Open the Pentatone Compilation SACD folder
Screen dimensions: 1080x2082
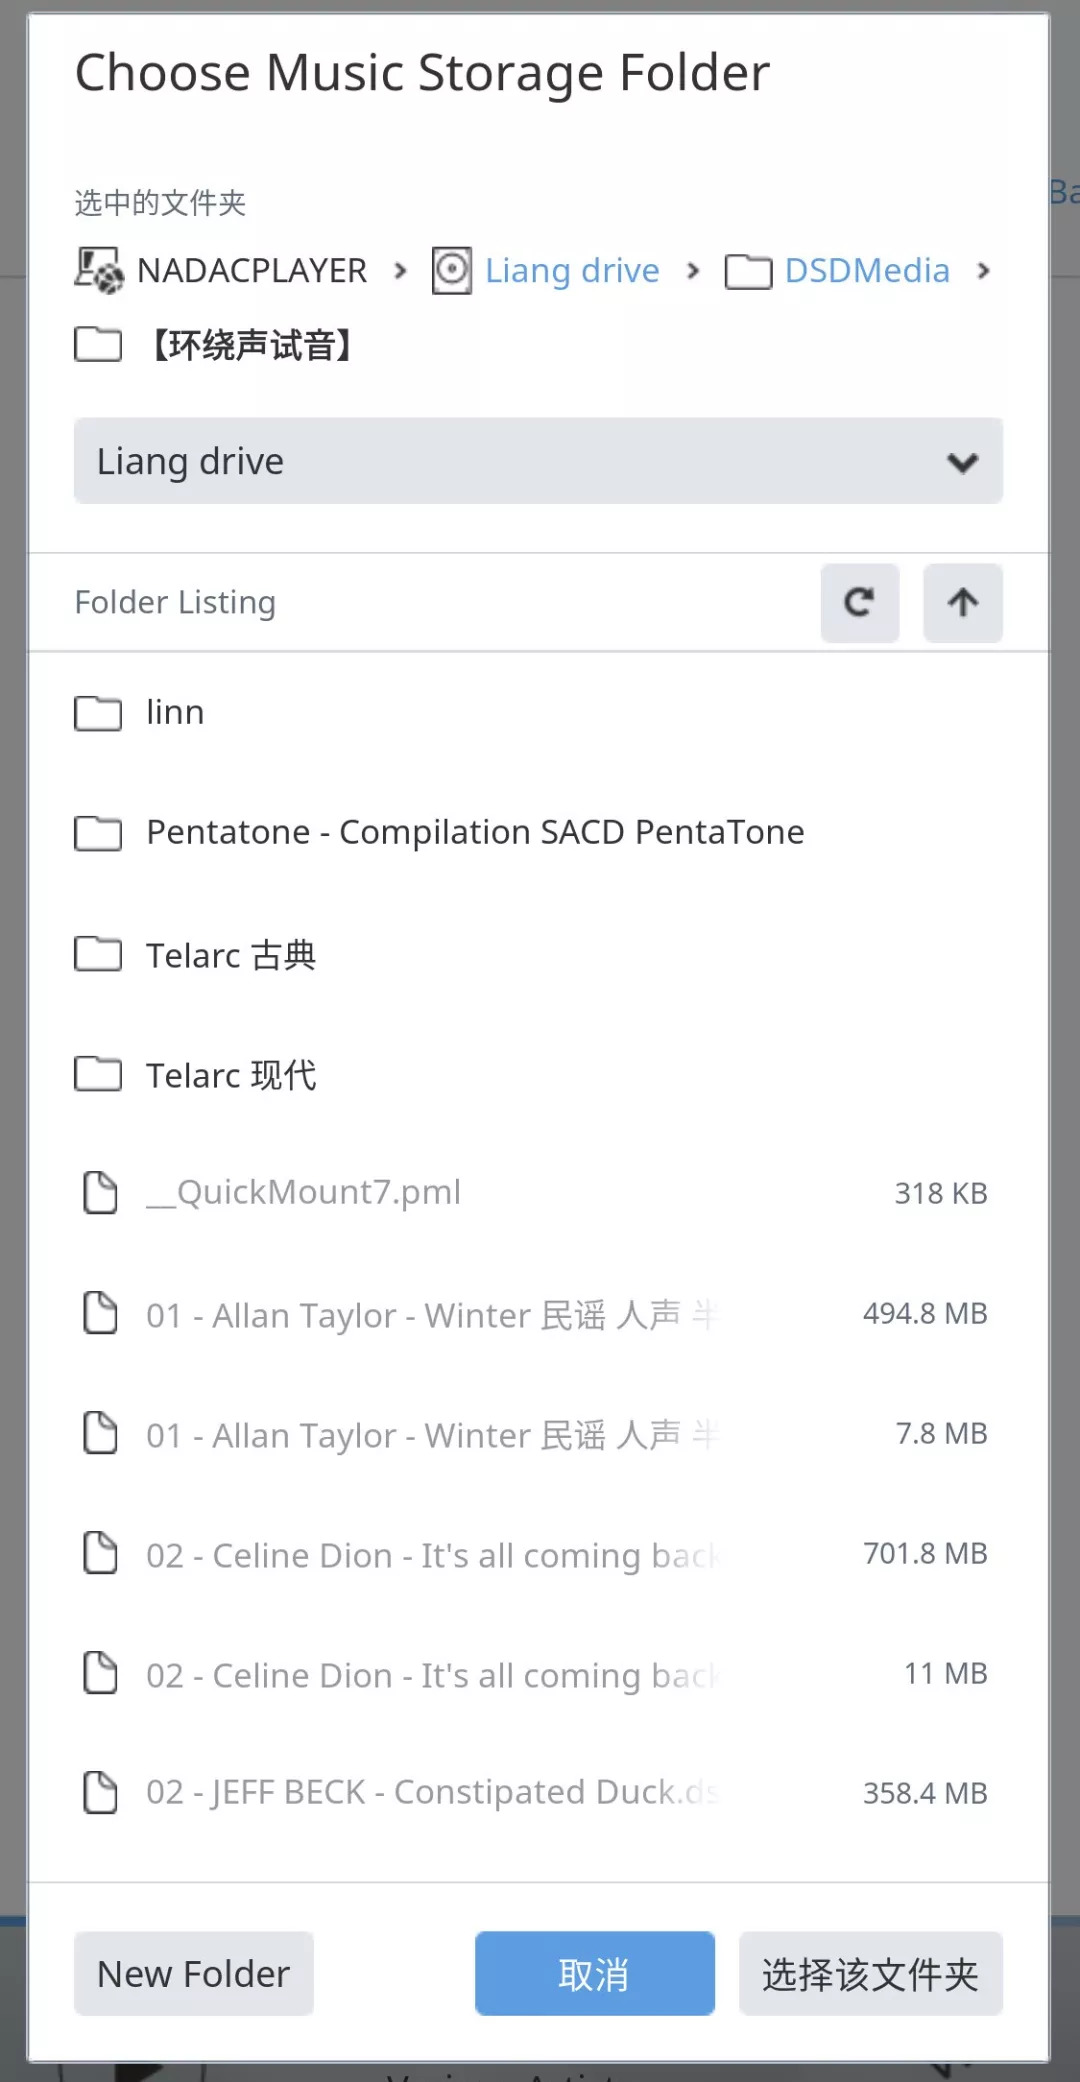[475, 832]
